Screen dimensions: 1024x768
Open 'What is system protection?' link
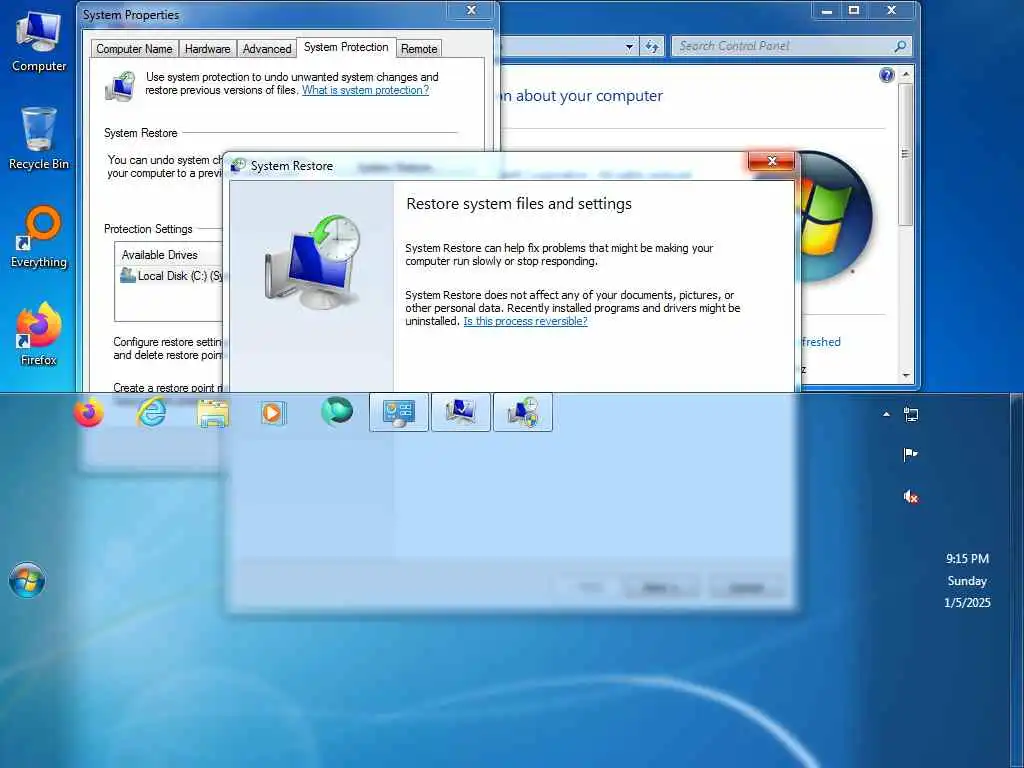365,90
